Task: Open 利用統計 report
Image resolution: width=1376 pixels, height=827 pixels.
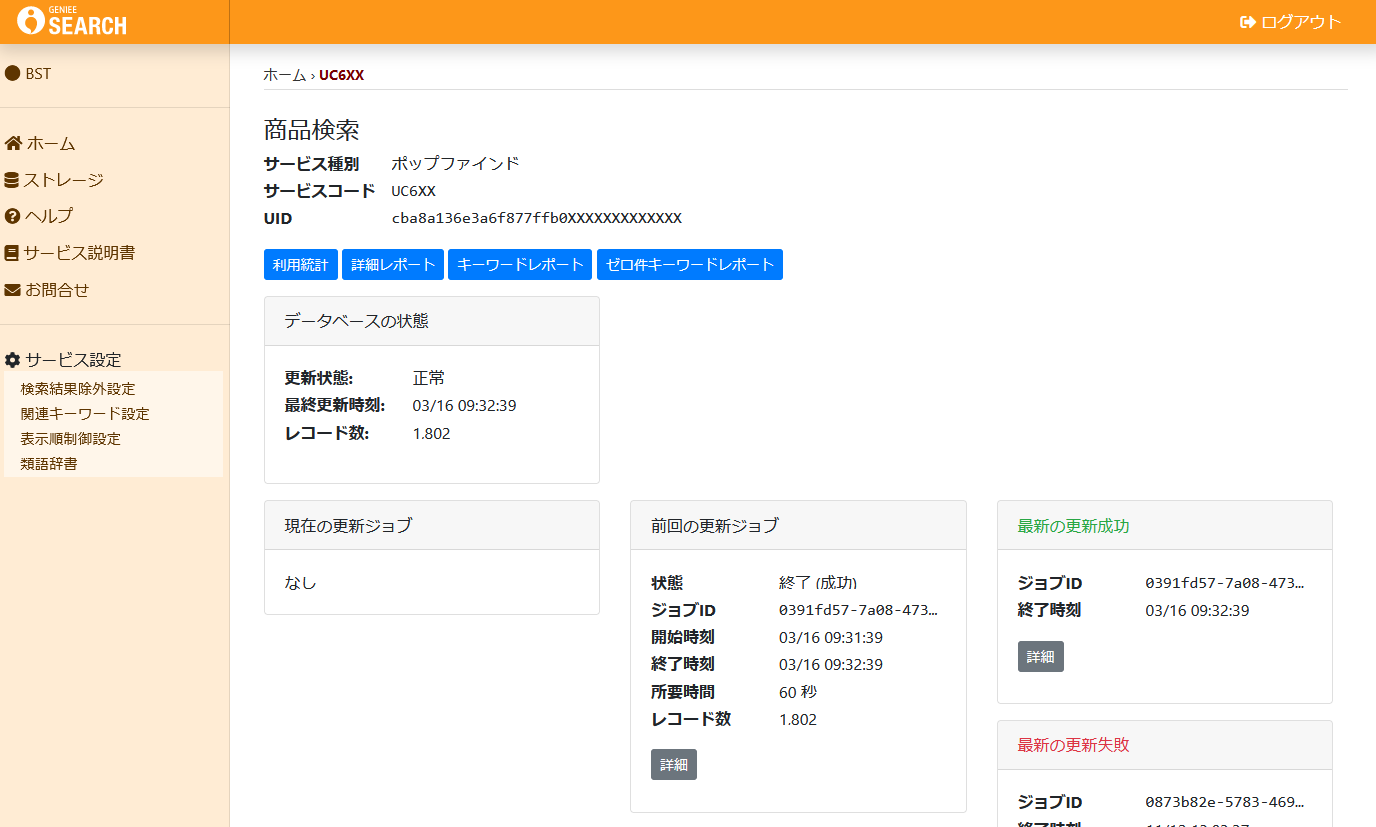Action: pos(301,265)
